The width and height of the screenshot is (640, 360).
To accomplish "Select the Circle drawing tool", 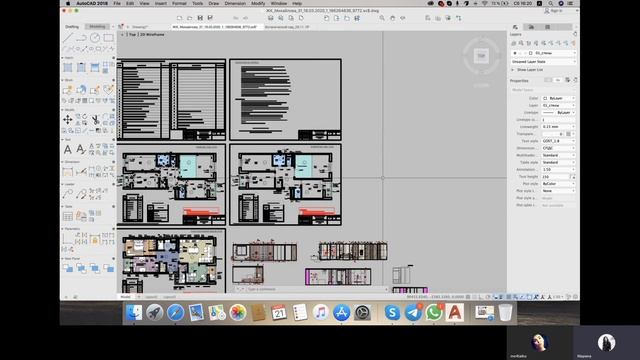I will pos(95,38).
